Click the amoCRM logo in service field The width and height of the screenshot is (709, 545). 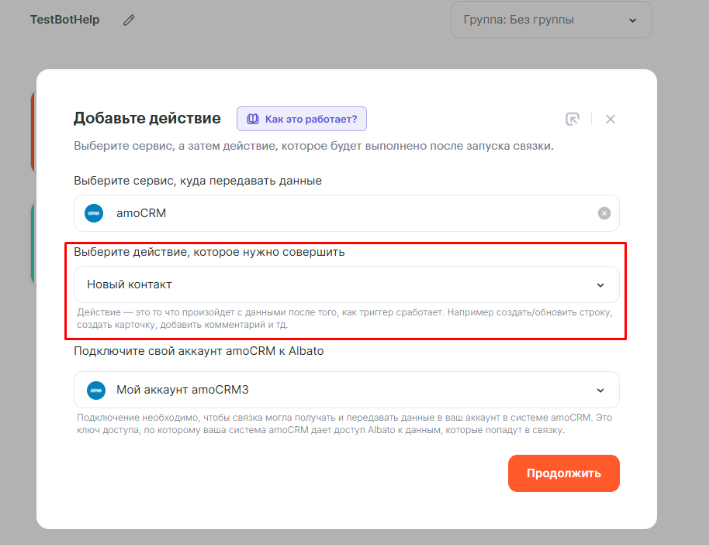point(94,213)
